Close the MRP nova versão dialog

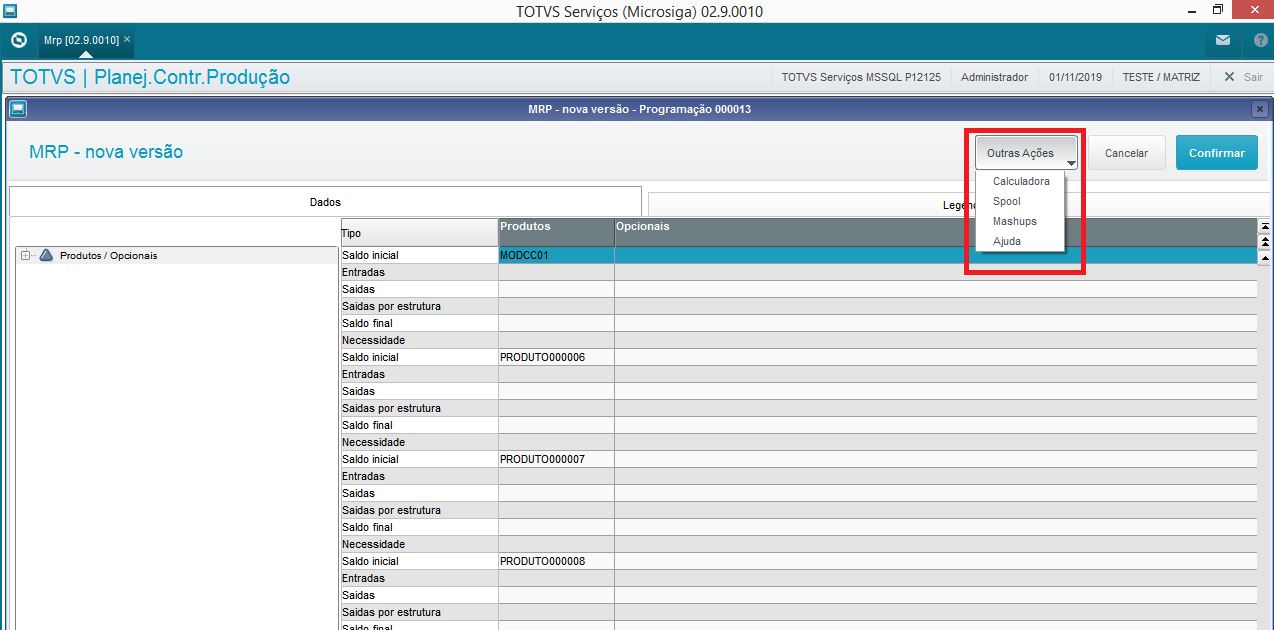pos(1260,109)
